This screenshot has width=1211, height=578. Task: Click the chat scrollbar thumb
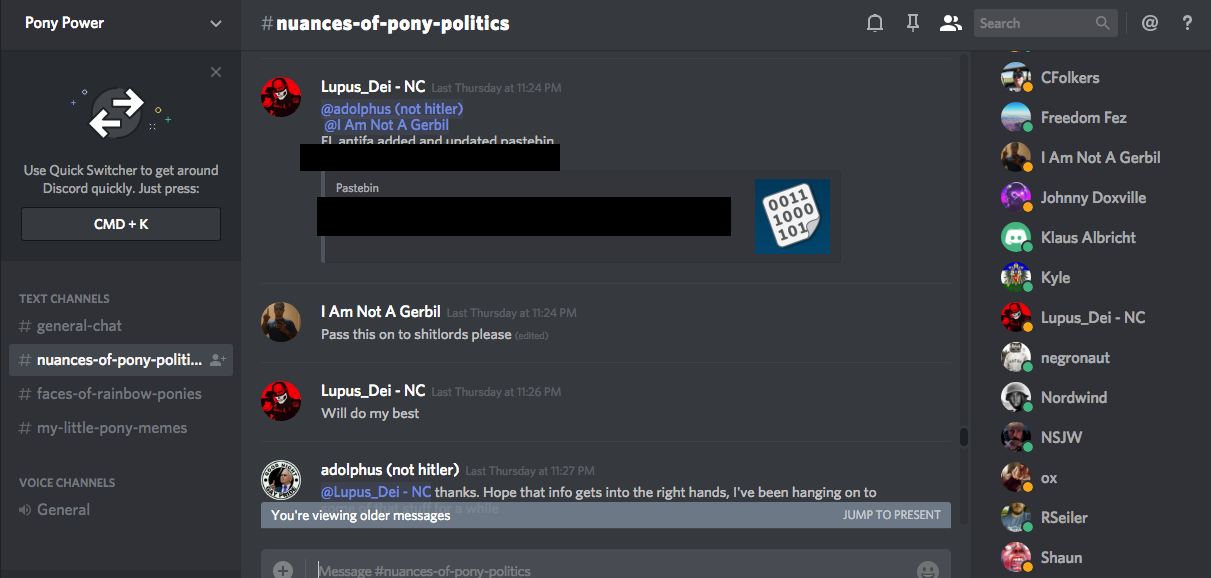coord(964,437)
